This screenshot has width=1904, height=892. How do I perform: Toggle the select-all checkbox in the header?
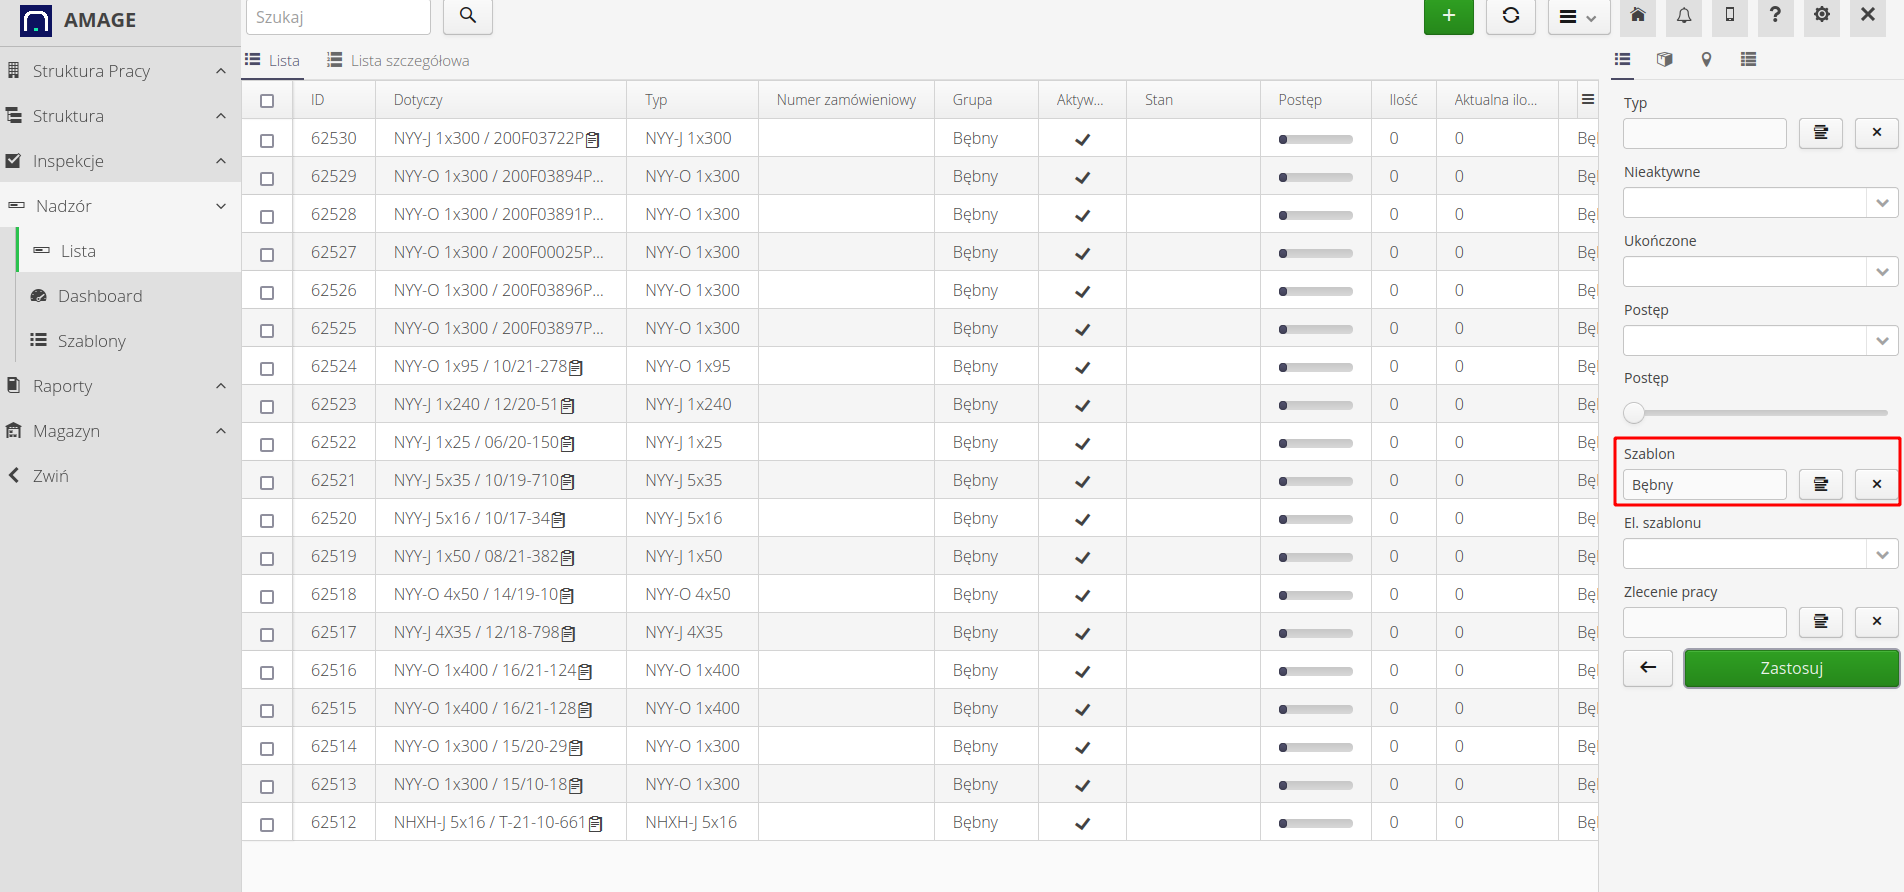coord(267,101)
